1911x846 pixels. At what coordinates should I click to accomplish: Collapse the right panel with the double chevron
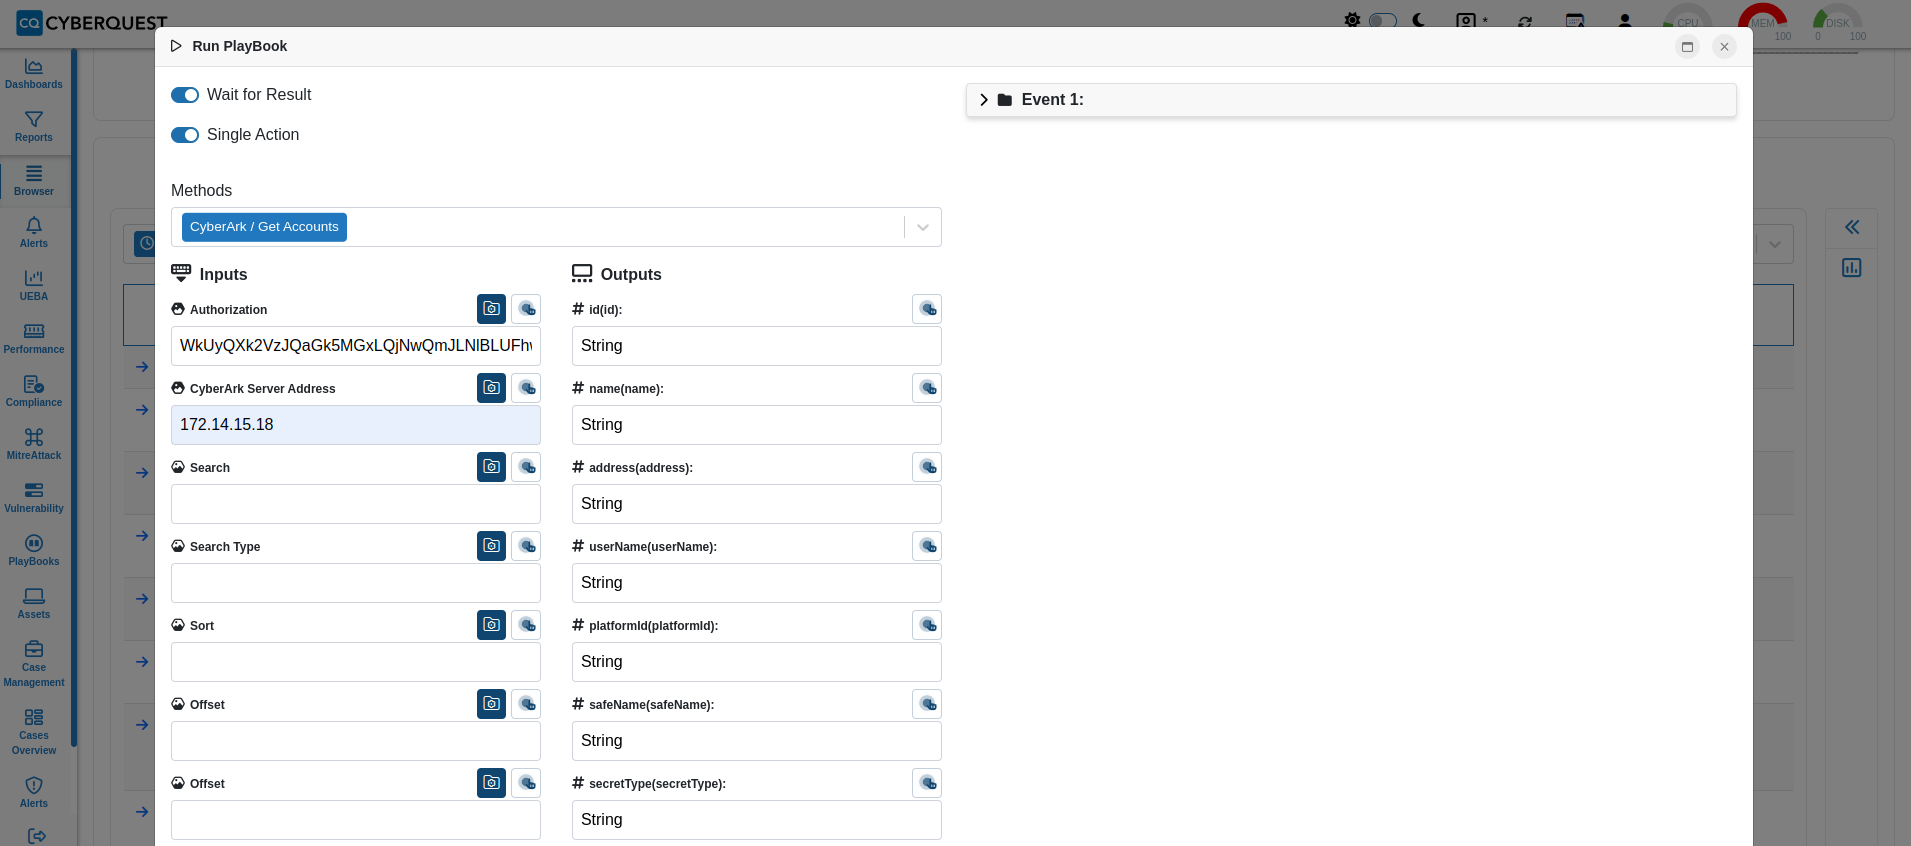[x=1852, y=227]
